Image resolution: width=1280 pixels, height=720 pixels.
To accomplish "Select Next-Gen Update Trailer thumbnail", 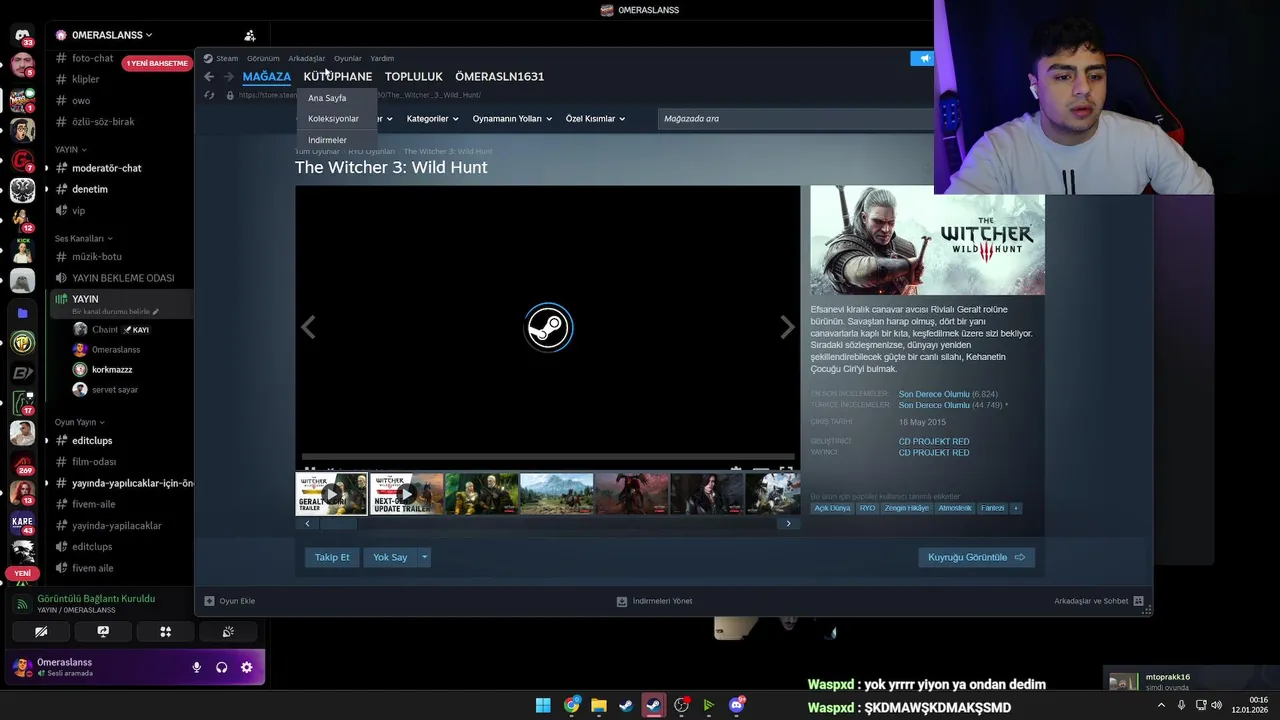I will point(407,494).
